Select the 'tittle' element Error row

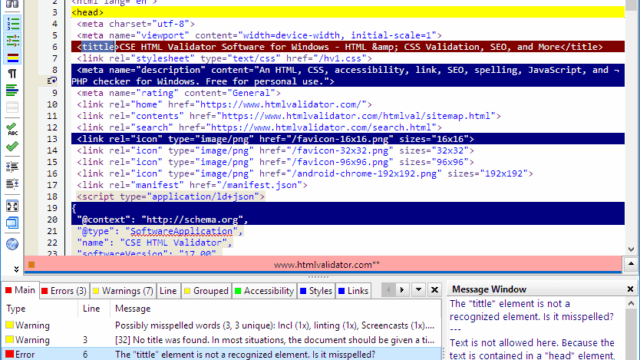222,354
